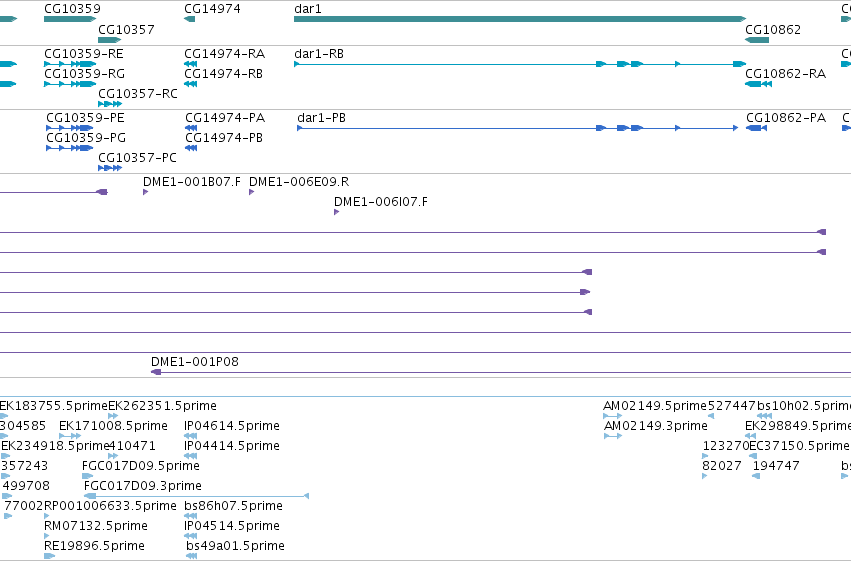Open the dar1-RB transcript
Image resolution: width=851 pixels, height=561 pixels.
[520, 64]
